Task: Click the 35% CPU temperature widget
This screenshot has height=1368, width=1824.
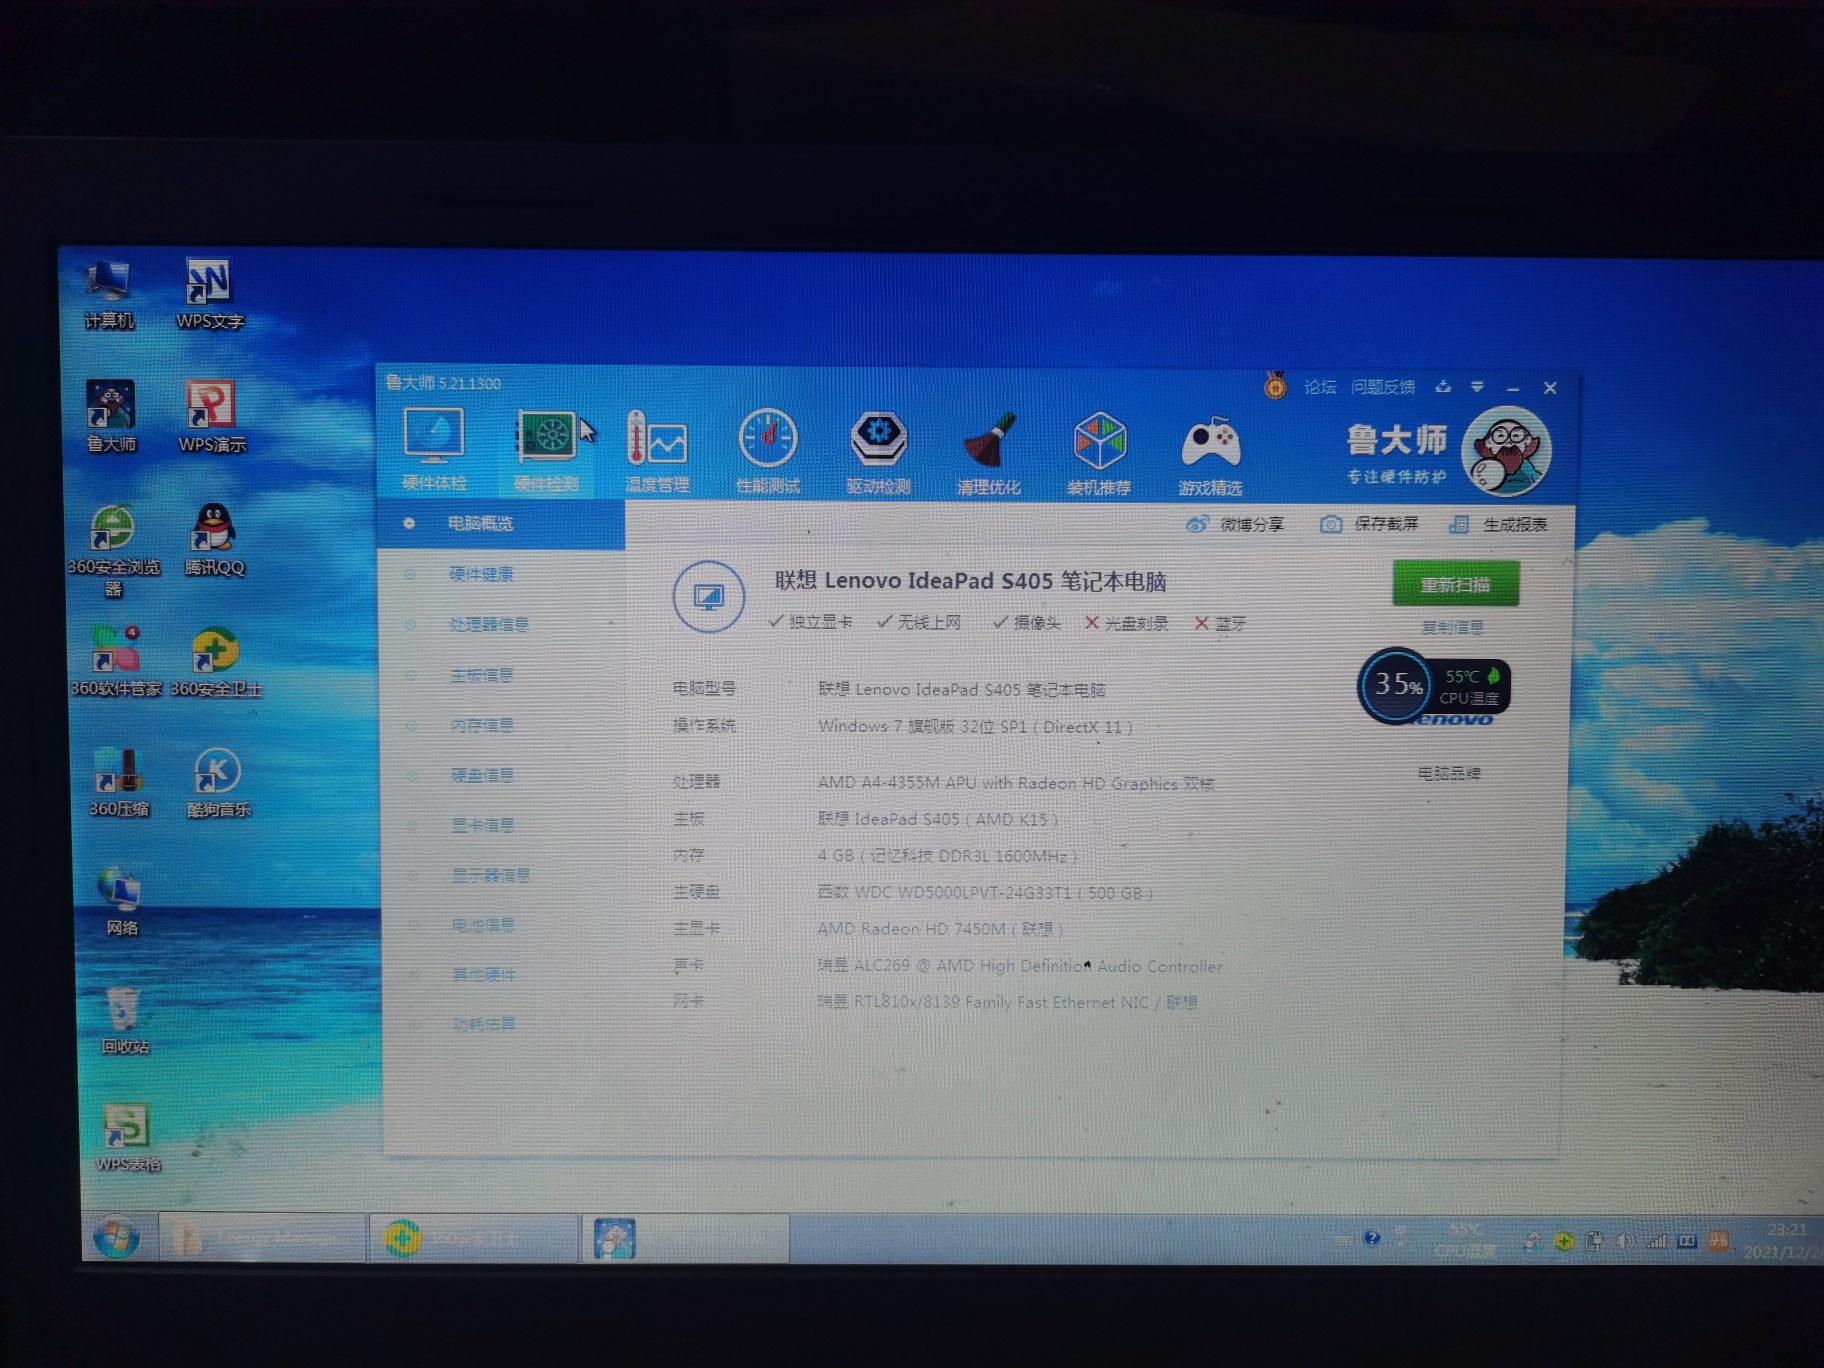Action: point(1433,686)
